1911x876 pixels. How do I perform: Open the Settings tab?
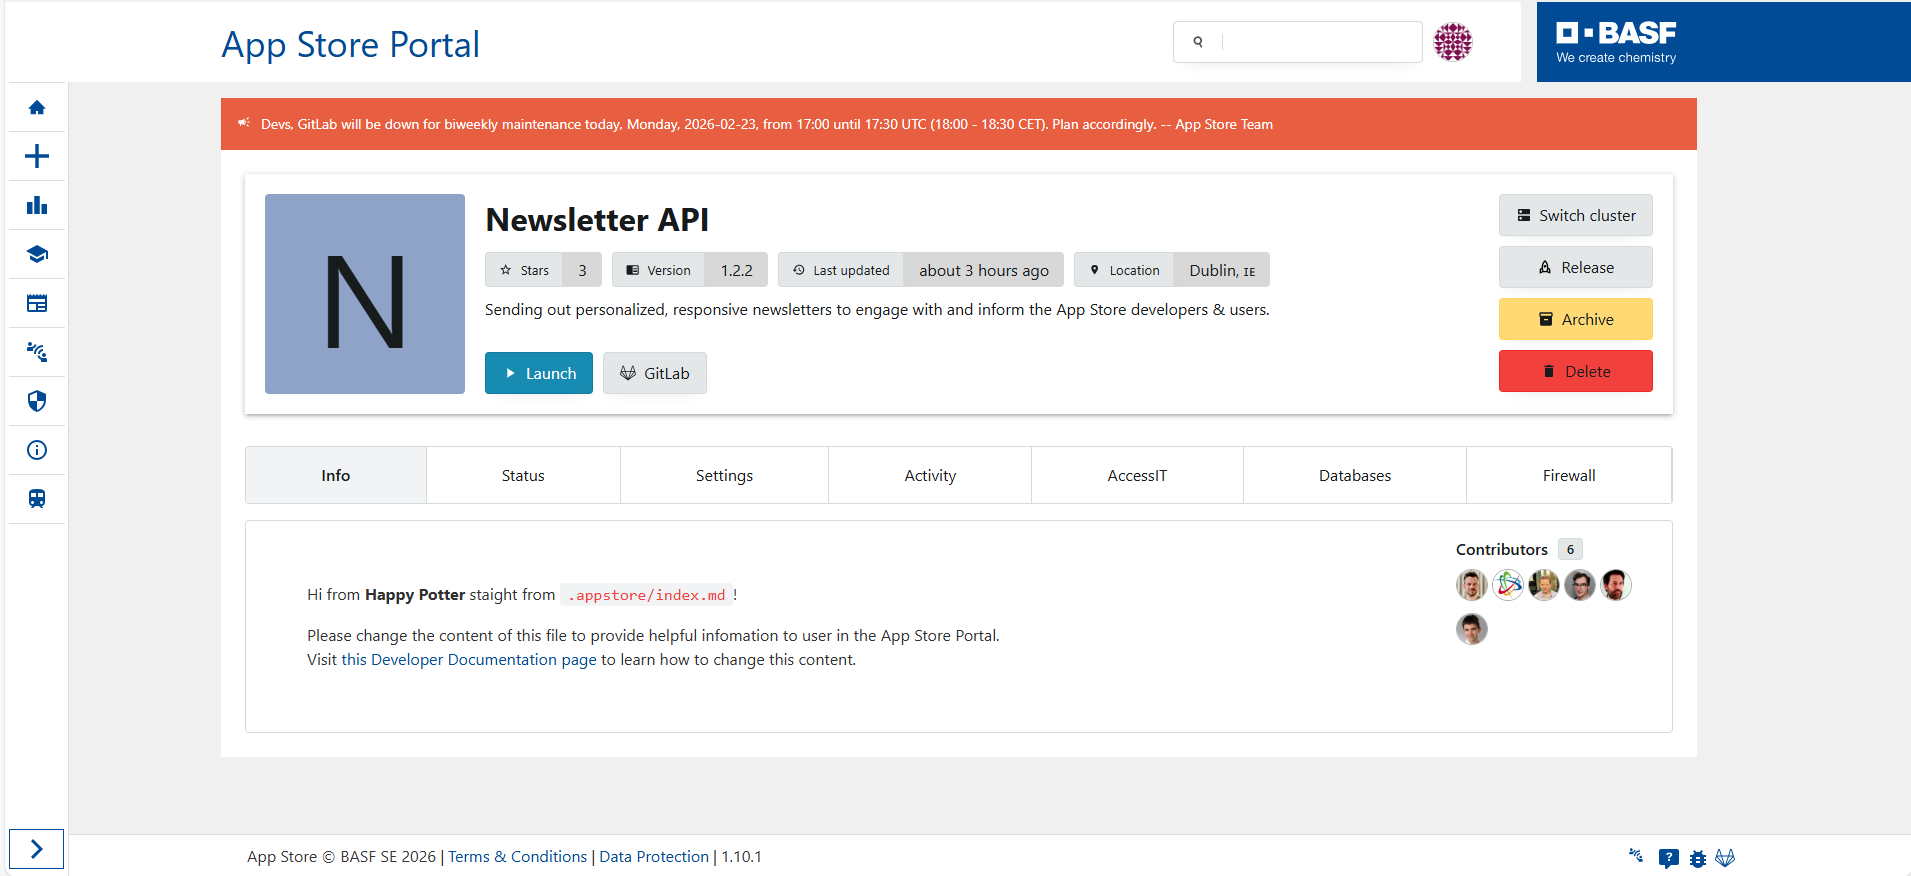click(x=724, y=475)
